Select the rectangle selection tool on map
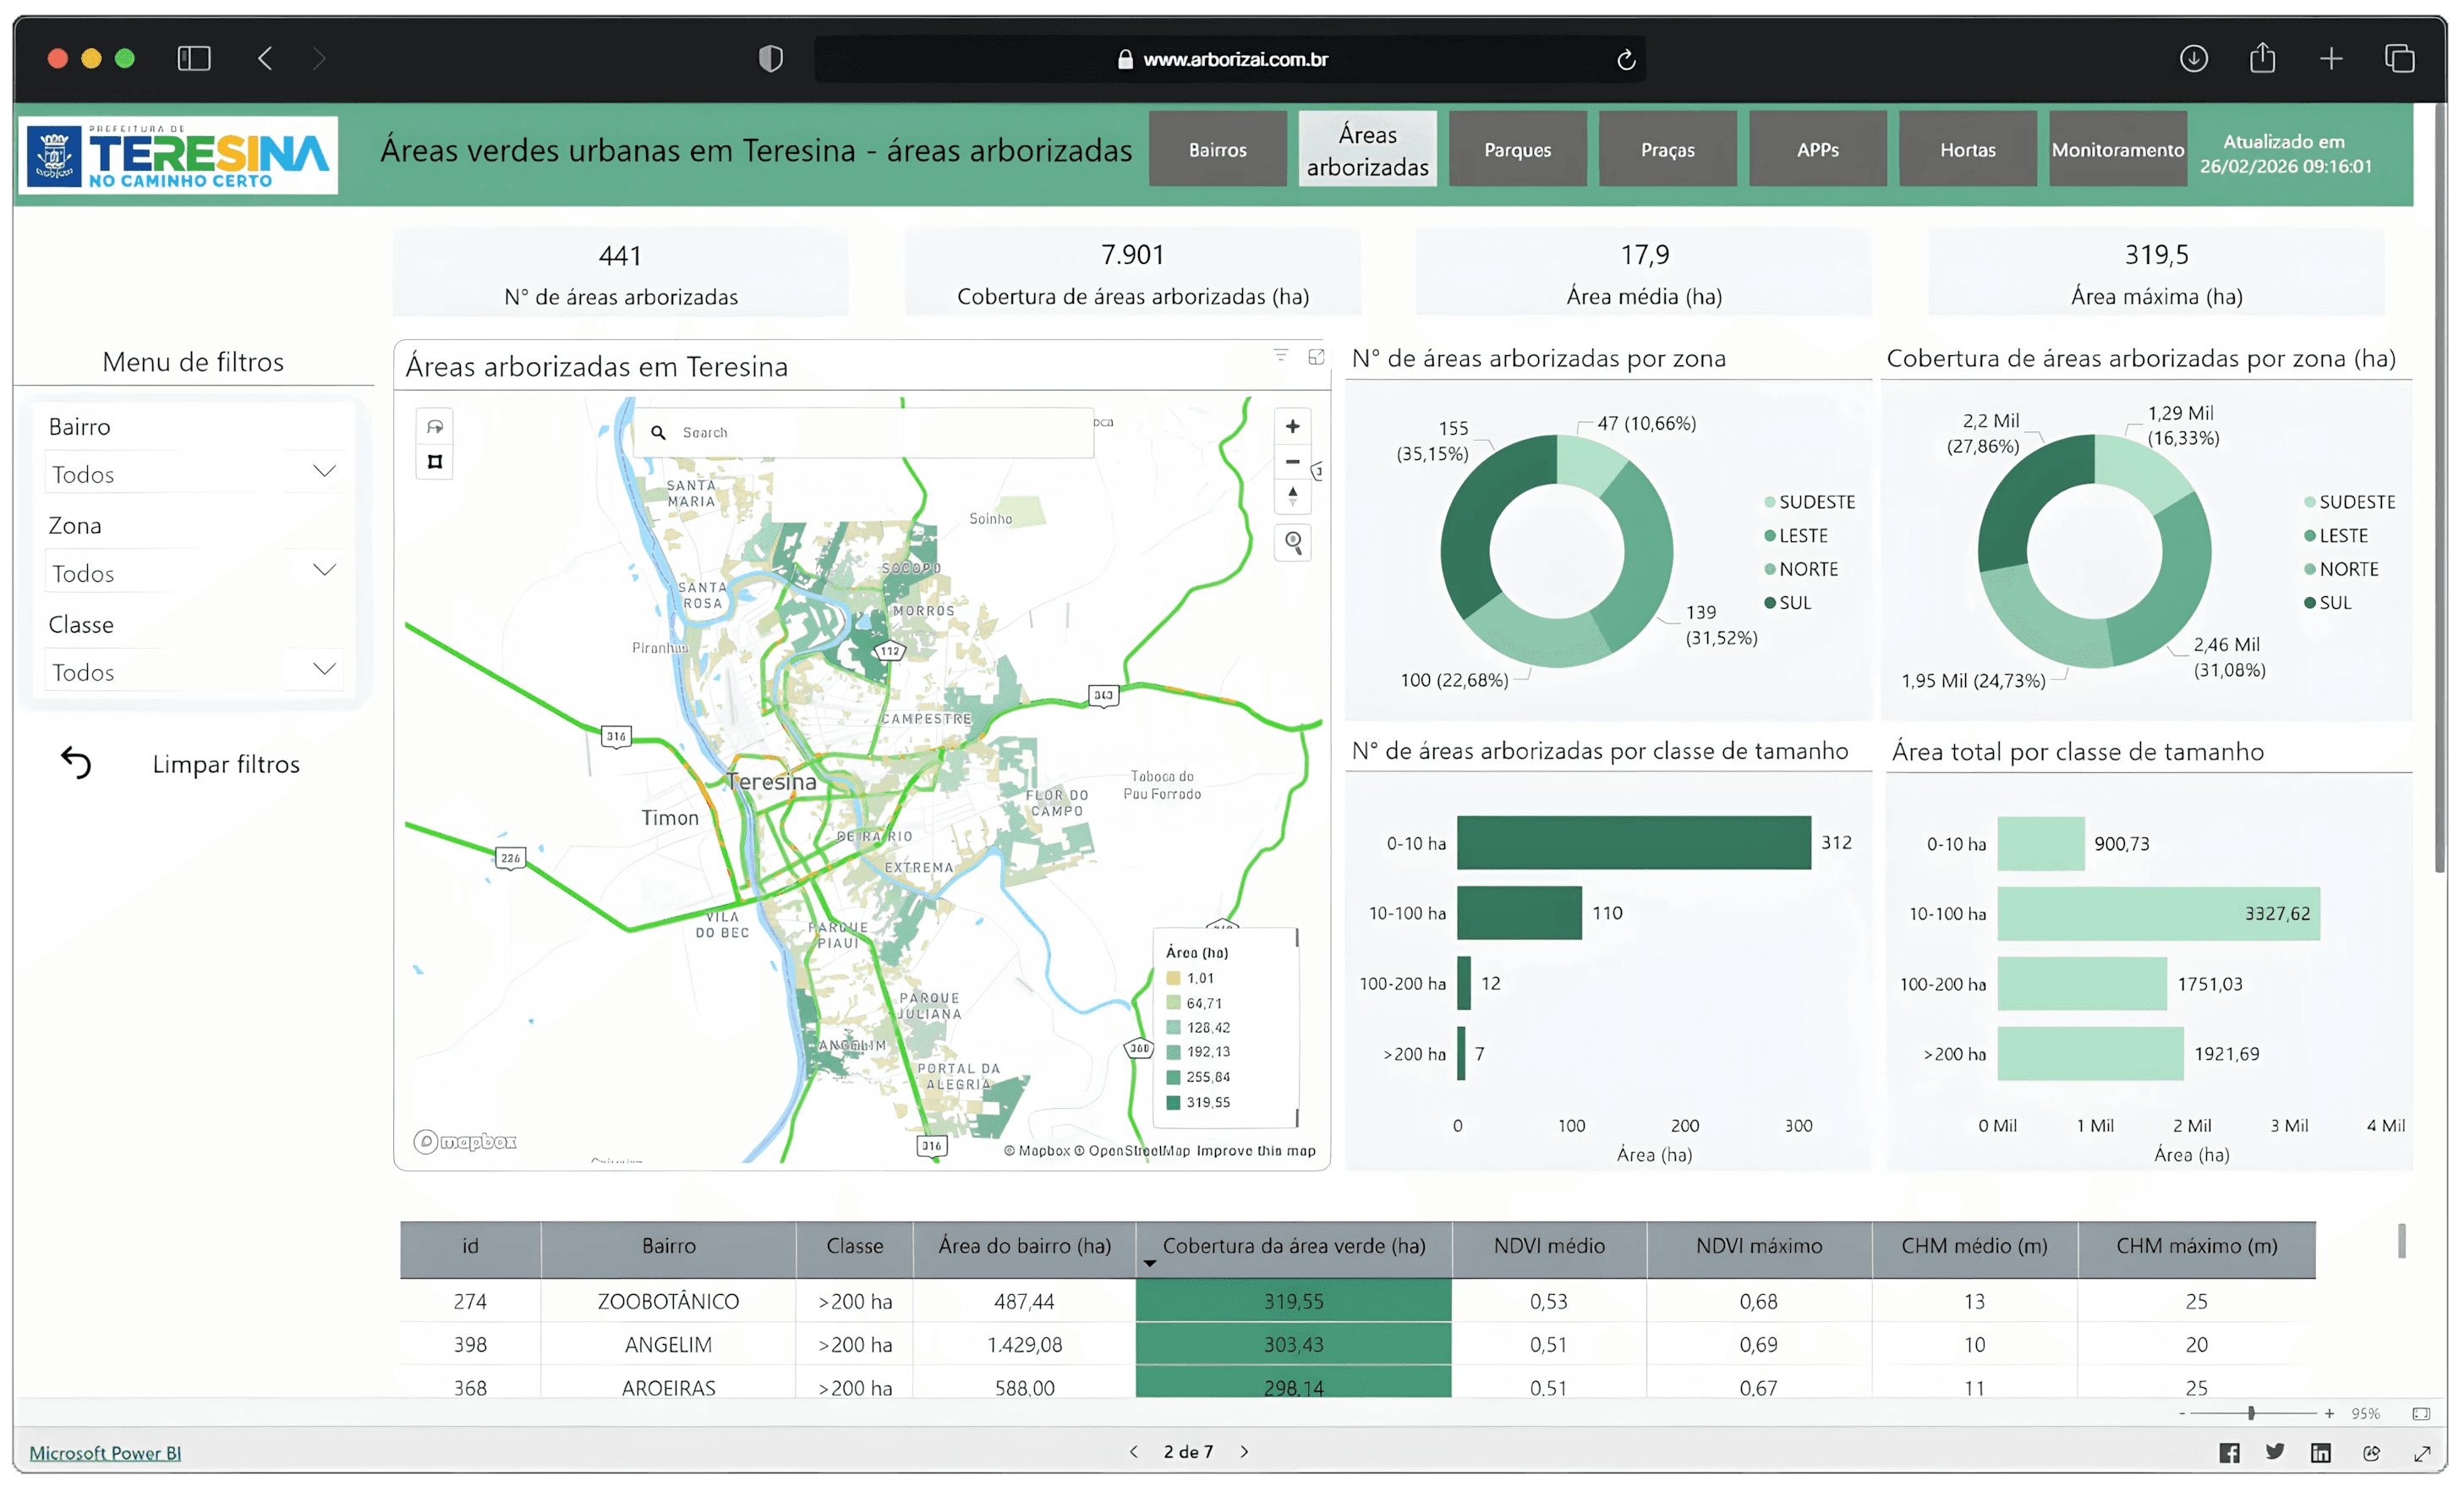Viewport: 2464px width, 1492px height. [x=435, y=462]
